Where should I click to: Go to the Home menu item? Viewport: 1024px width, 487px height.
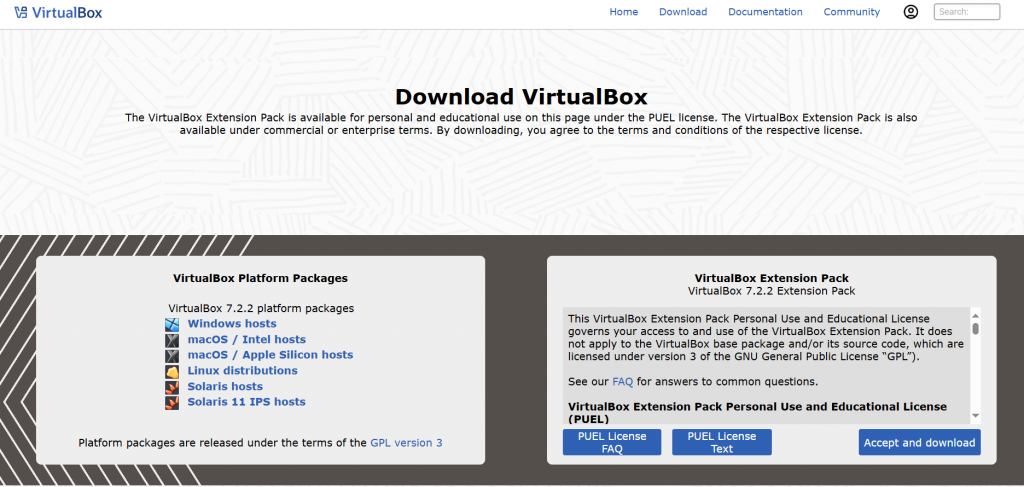tap(624, 12)
